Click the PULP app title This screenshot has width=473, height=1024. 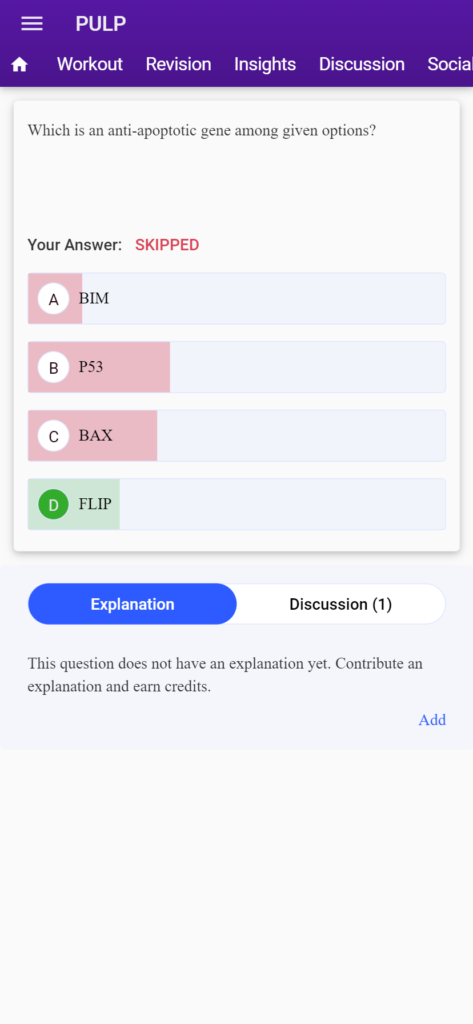101,24
